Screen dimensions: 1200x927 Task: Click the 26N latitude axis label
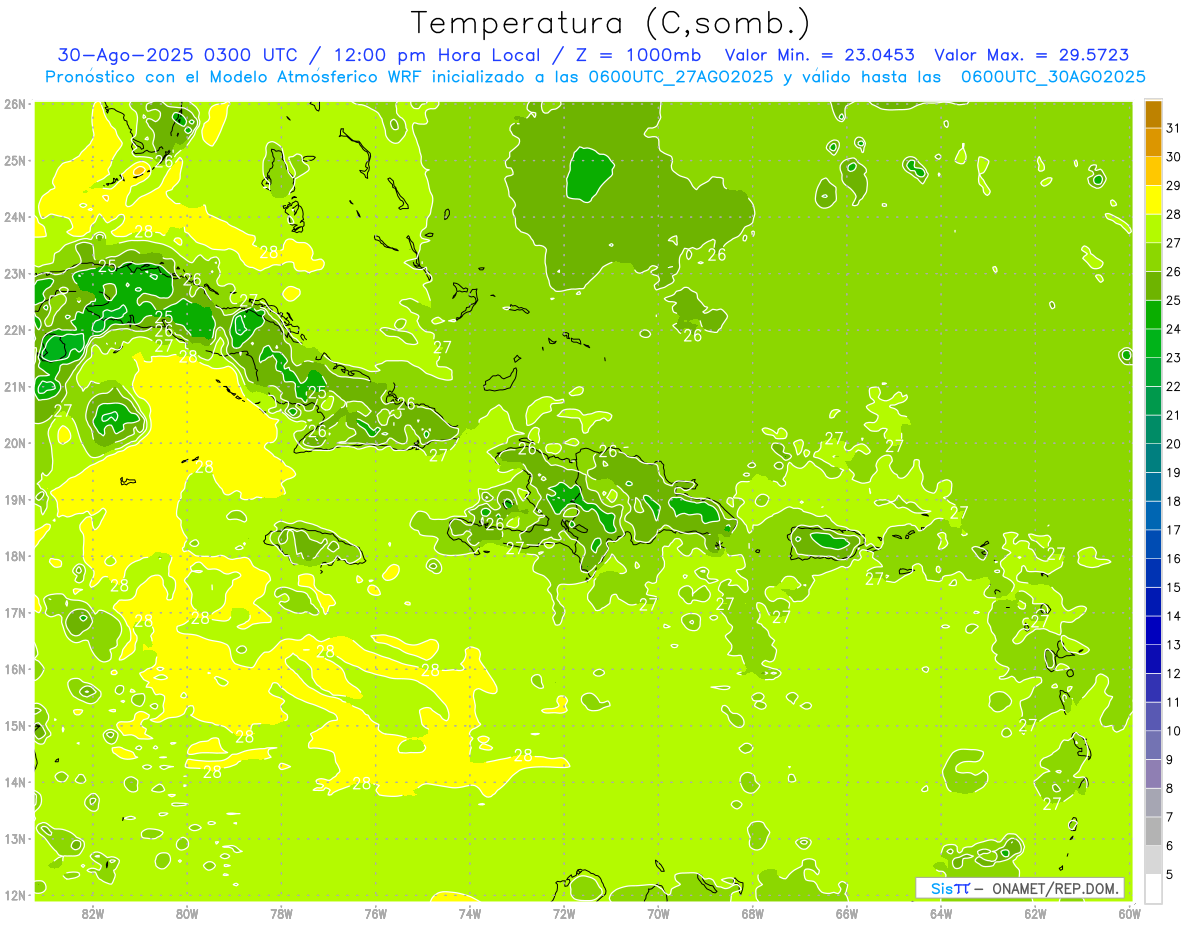(x=15, y=104)
